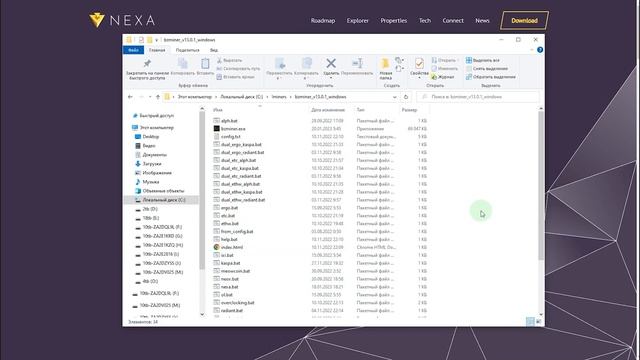
Task: Select Desktop in the navigation pane
Action: point(151,137)
